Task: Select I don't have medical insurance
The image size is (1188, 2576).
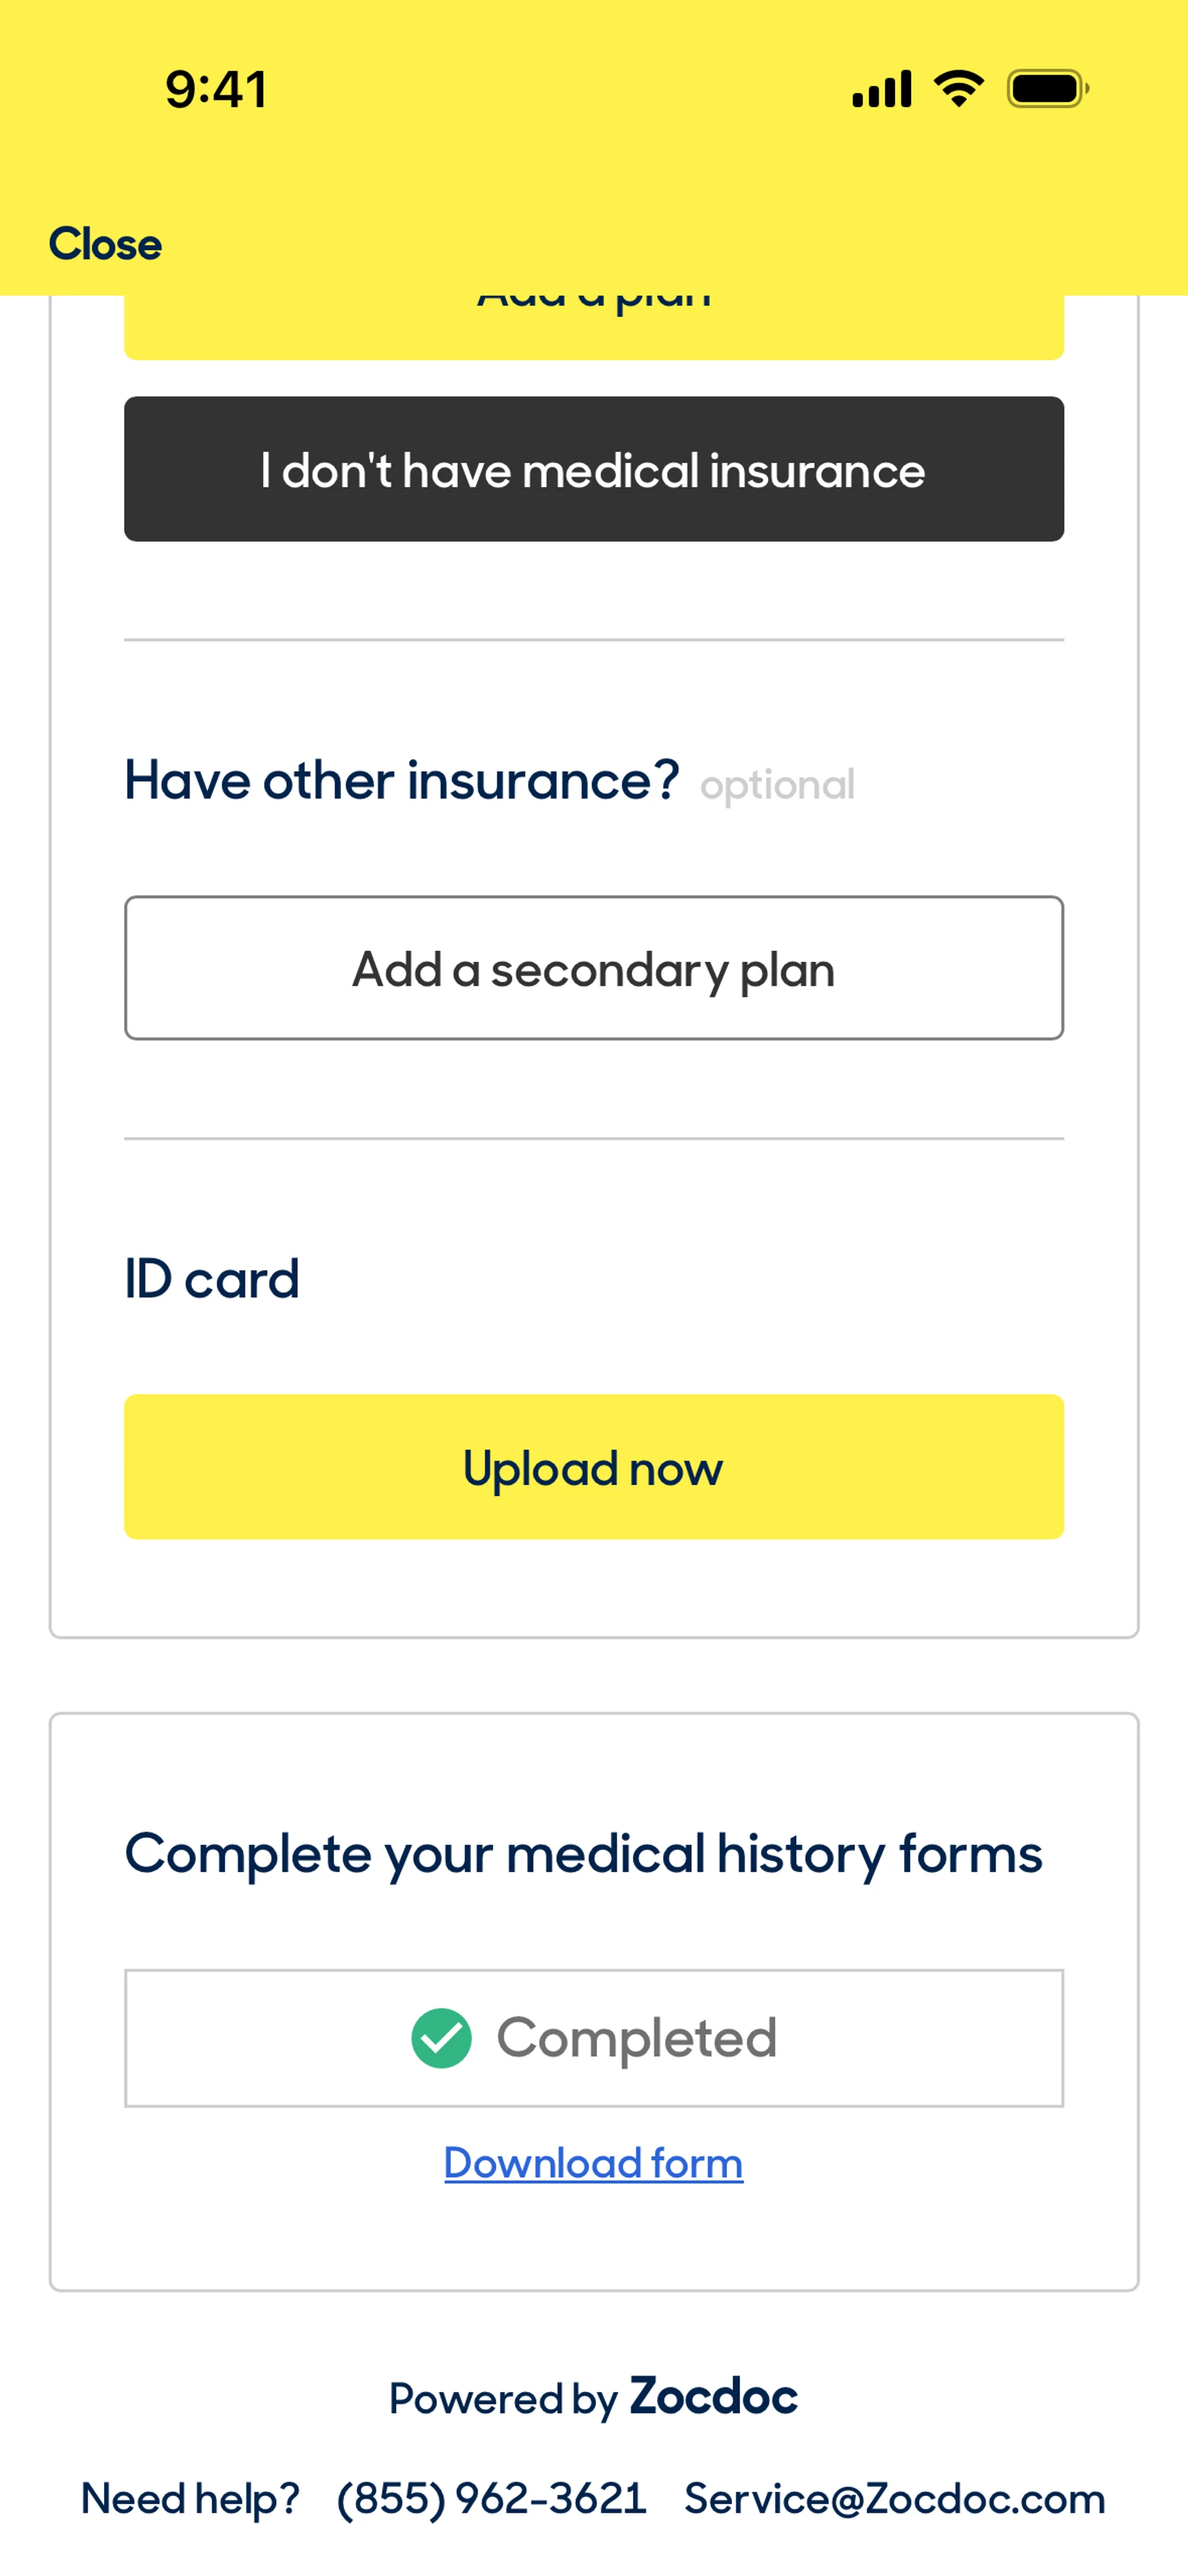Action: click(x=594, y=469)
